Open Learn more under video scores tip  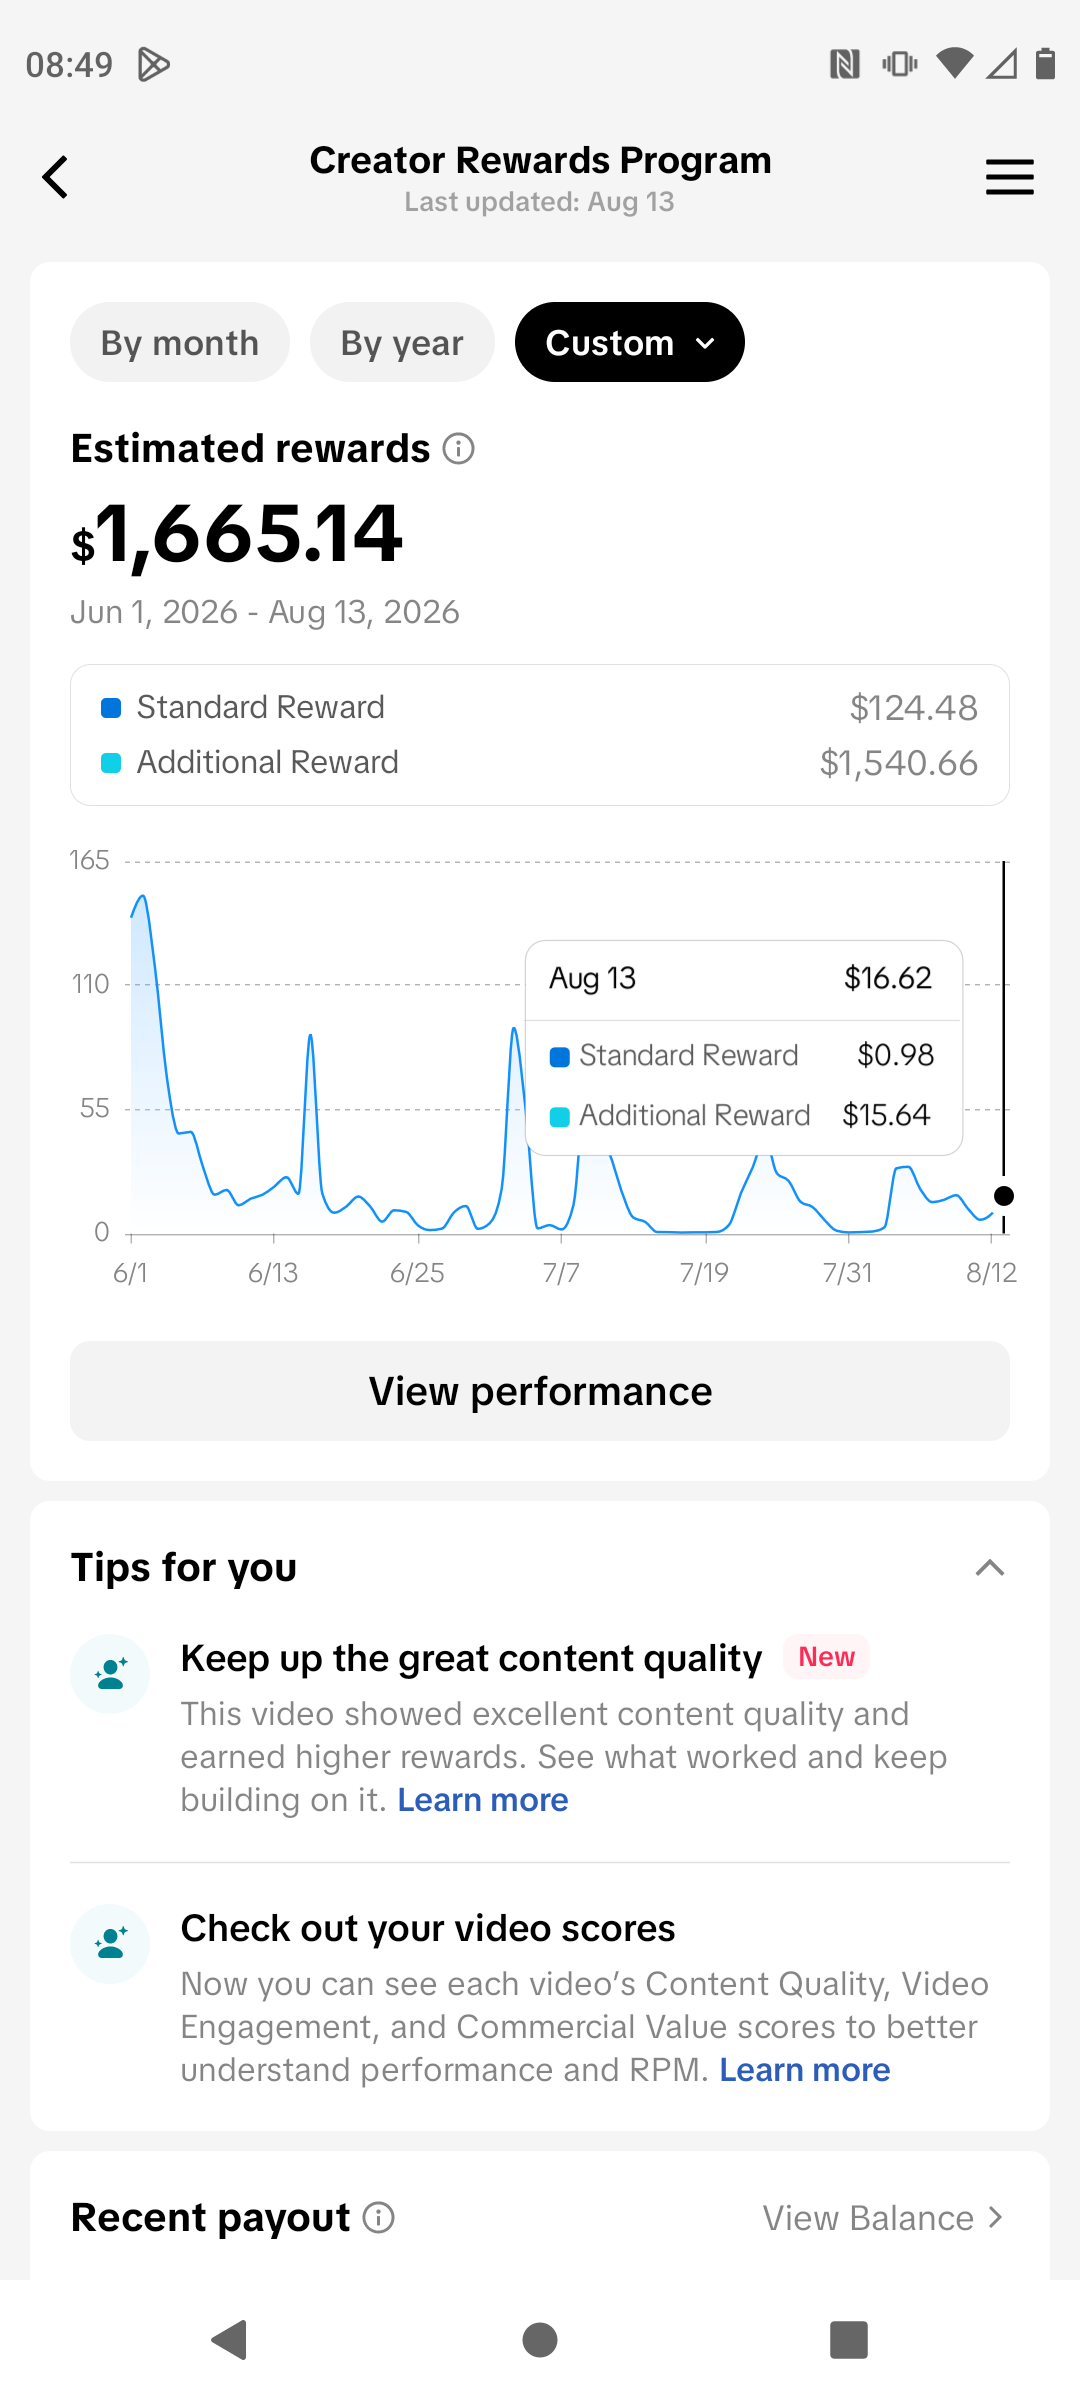point(805,2070)
